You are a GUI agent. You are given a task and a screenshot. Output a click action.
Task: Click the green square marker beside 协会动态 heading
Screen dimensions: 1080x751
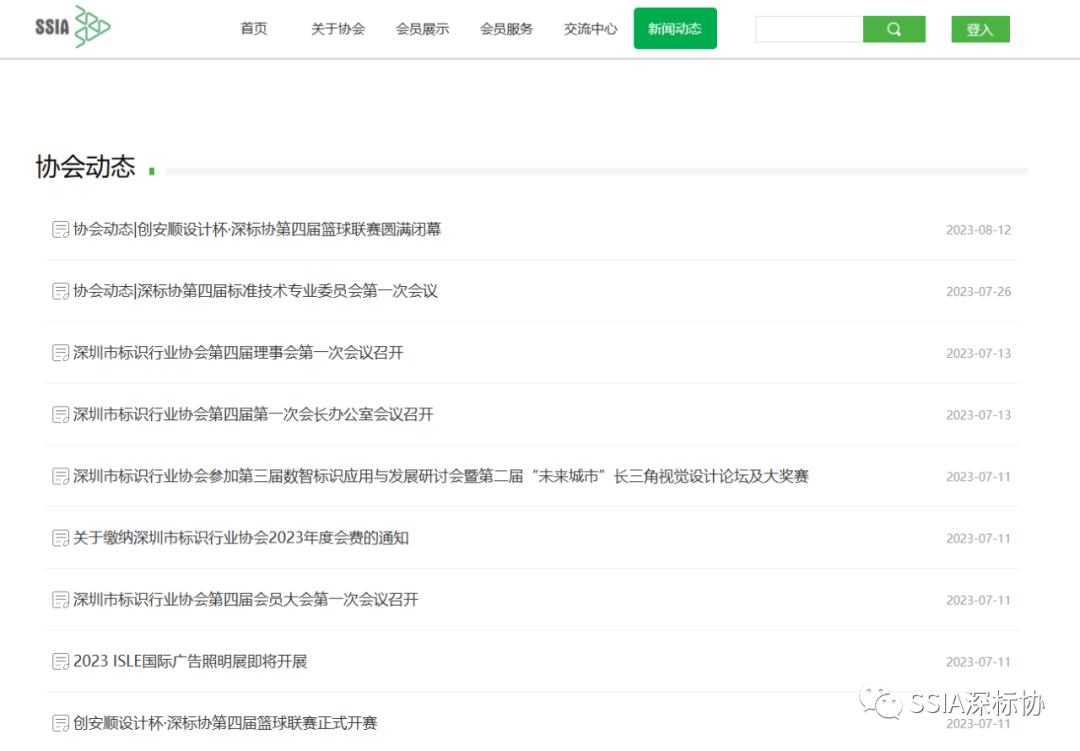click(151, 172)
